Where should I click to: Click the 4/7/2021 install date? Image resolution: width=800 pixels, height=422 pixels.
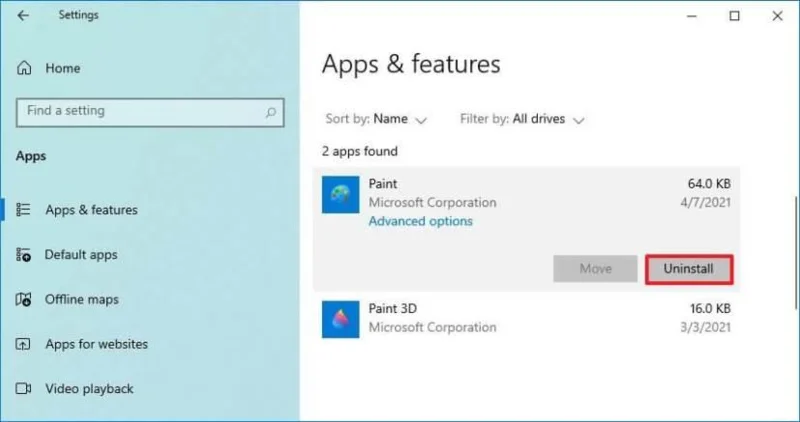[x=706, y=203]
